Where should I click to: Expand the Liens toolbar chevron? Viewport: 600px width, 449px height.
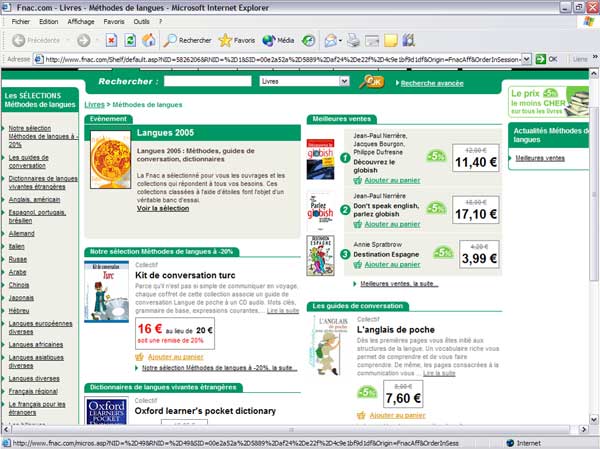click(595, 57)
